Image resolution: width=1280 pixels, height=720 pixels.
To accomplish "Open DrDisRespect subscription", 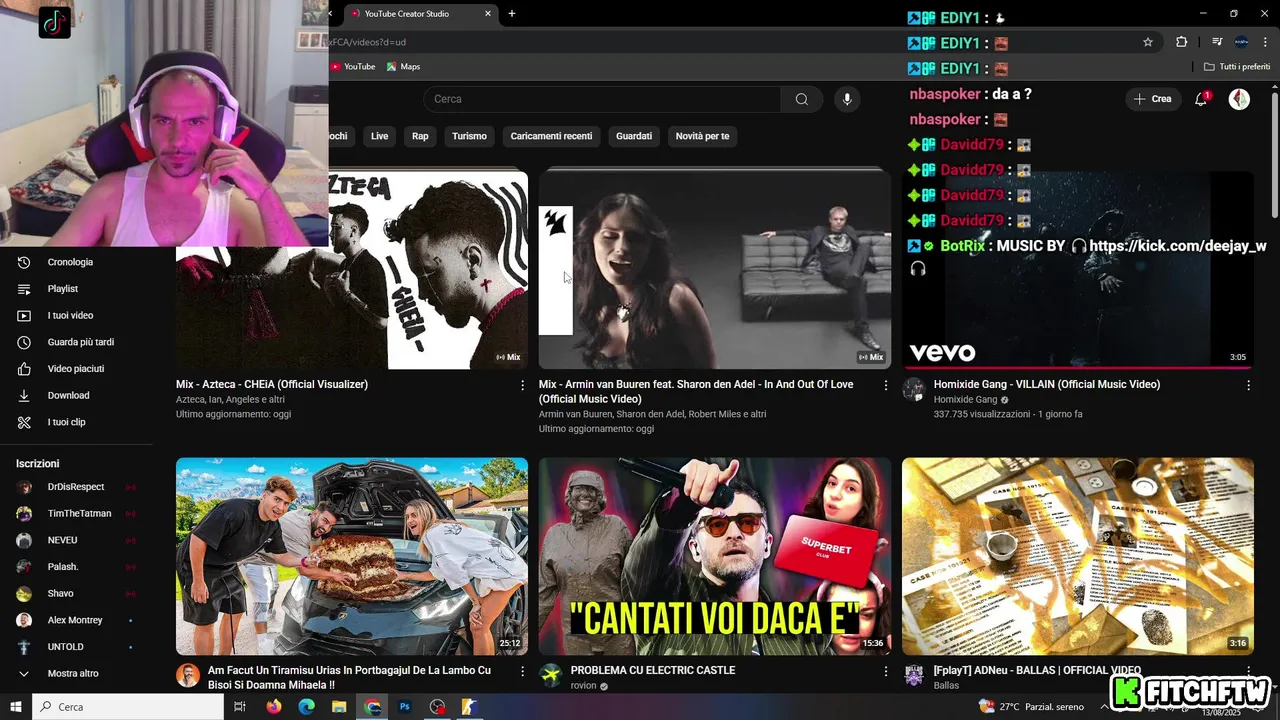I will click(76, 487).
